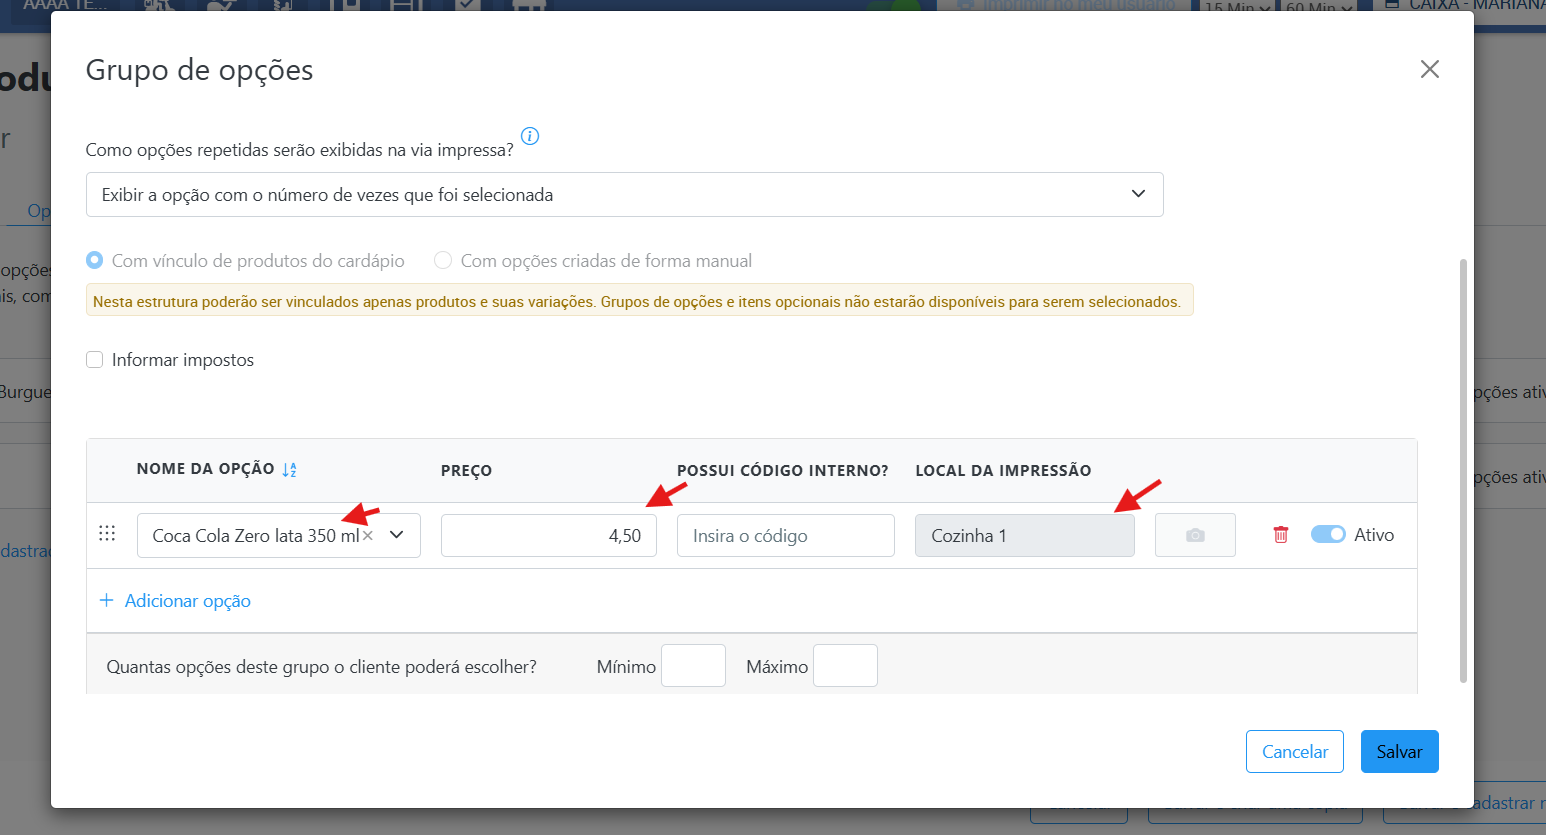
Task: Open the repeated options display dropdown
Action: pyautogui.click(x=624, y=195)
